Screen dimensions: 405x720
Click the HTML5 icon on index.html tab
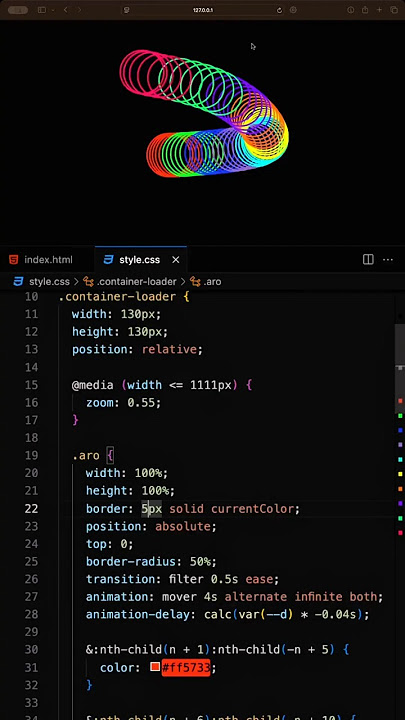click(14, 259)
